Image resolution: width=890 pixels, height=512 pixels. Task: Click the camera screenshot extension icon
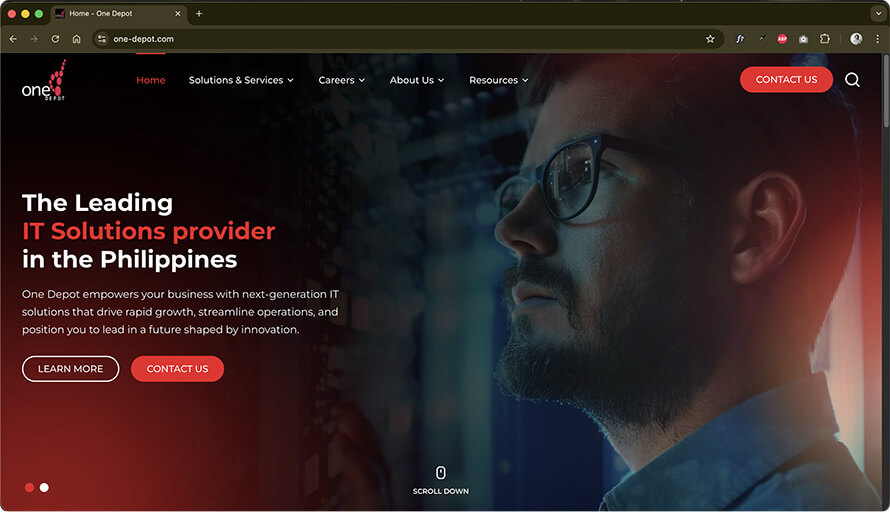803,39
